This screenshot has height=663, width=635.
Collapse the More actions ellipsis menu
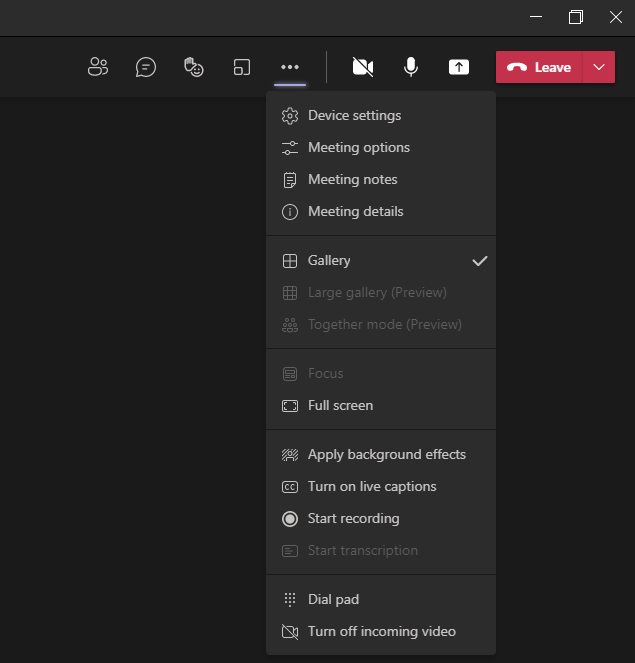[290, 67]
